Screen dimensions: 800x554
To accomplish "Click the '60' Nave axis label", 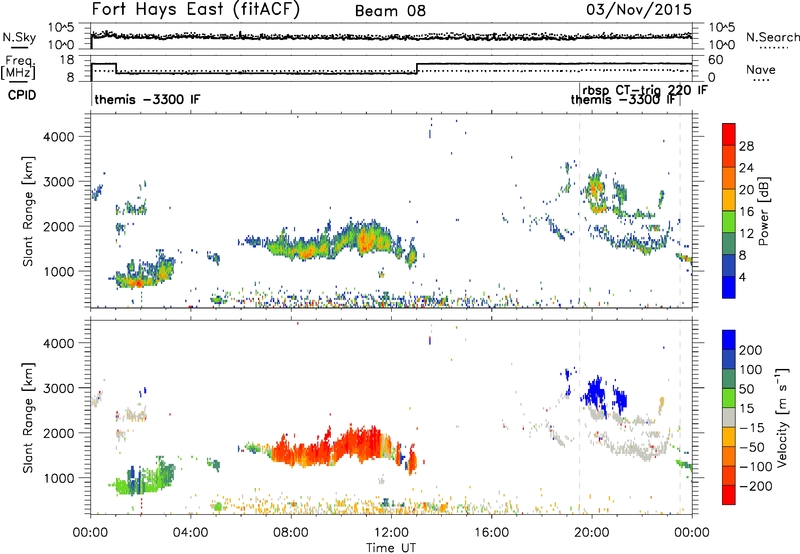I will click(715, 60).
